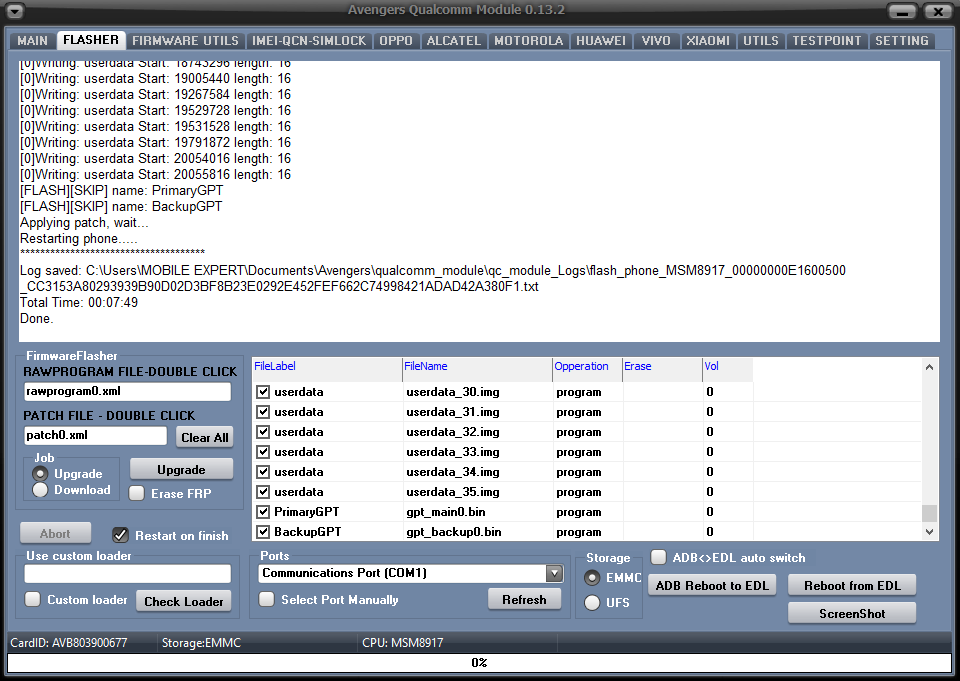Select the XIAOMI tab
Image resolution: width=960 pixels, height=681 pixels.
tap(708, 40)
